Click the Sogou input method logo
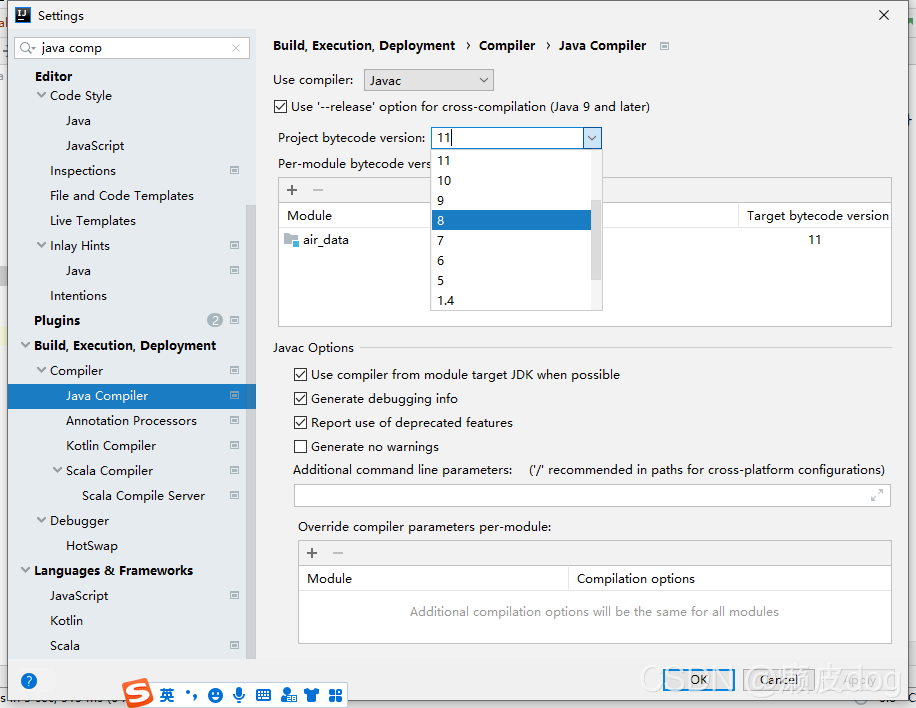 [x=138, y=694]
